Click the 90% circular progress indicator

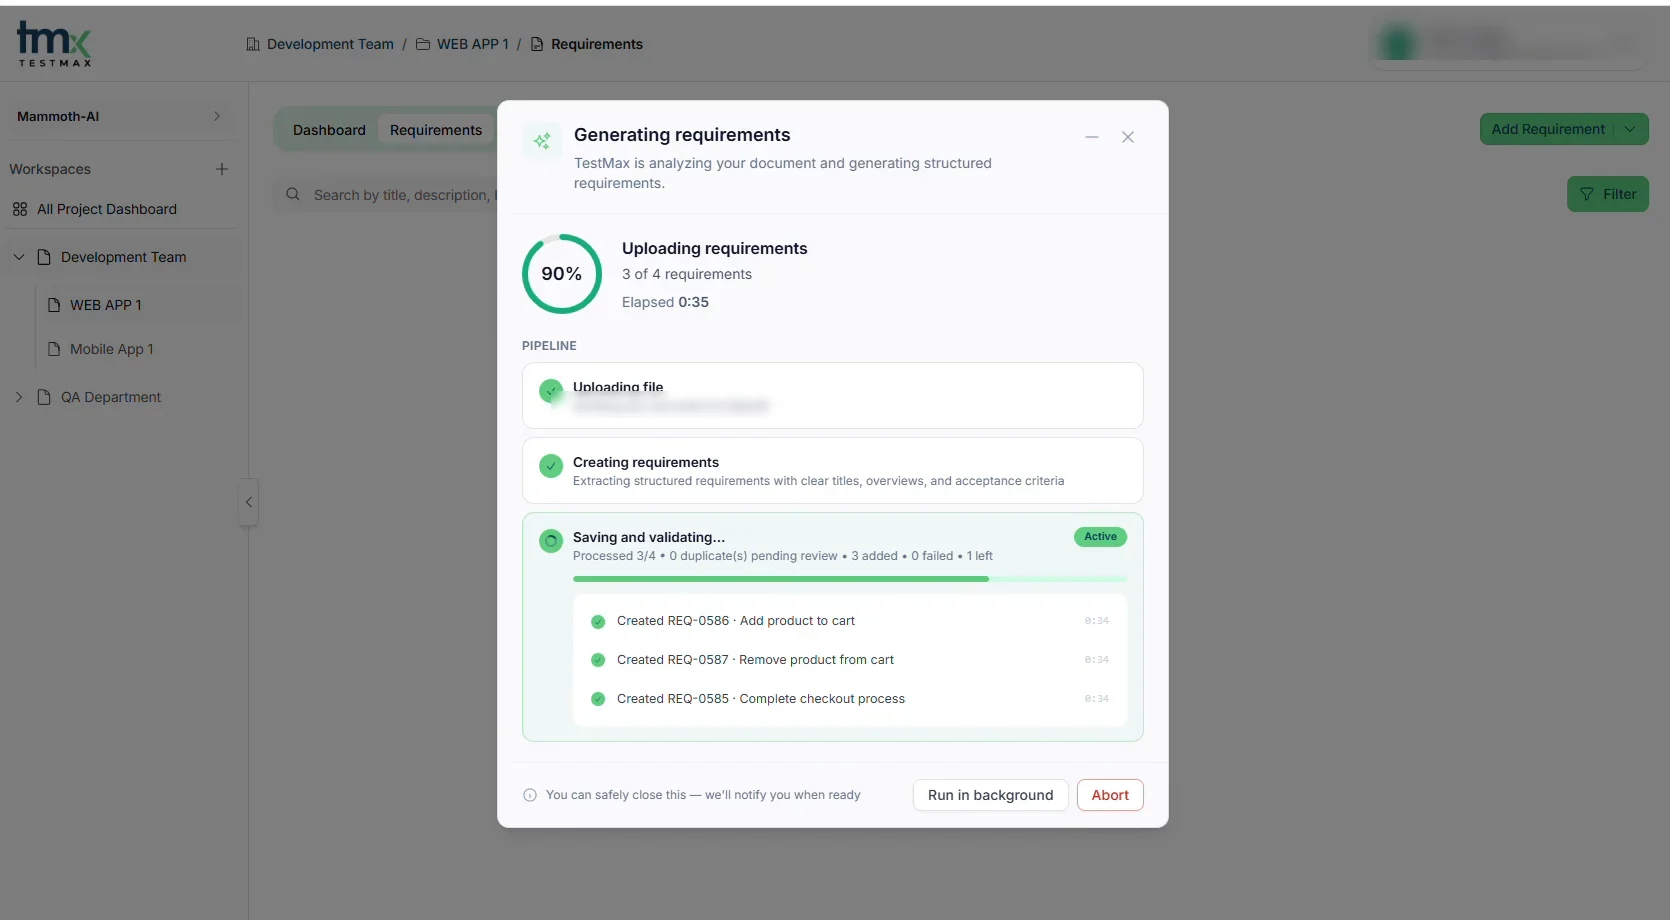click(x=562, y=274)
